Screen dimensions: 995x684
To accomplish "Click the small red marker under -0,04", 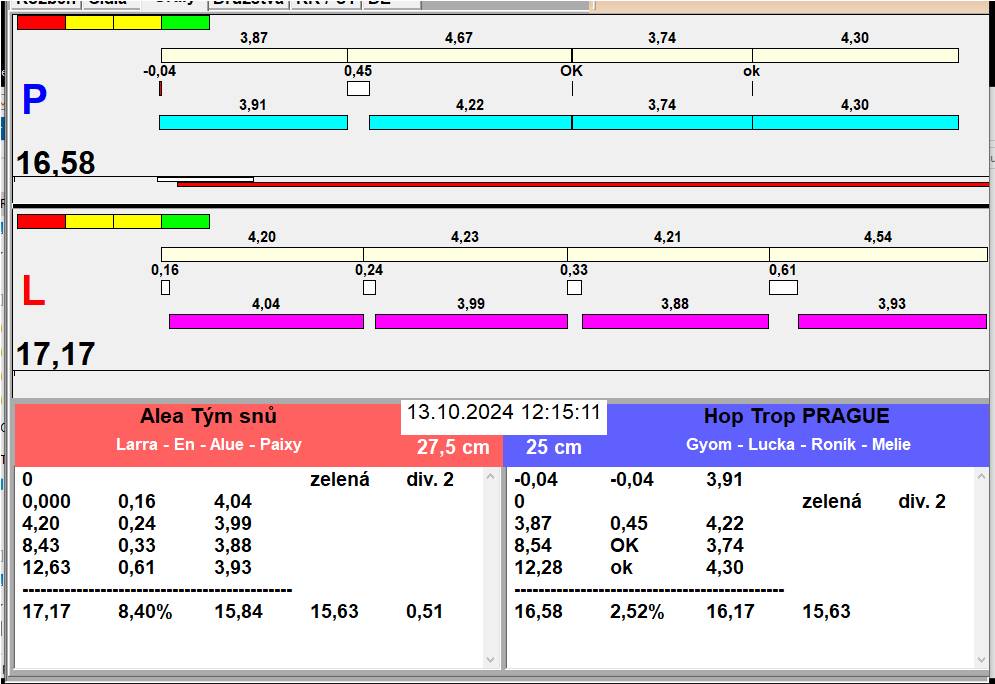I will tap(160, 89).
